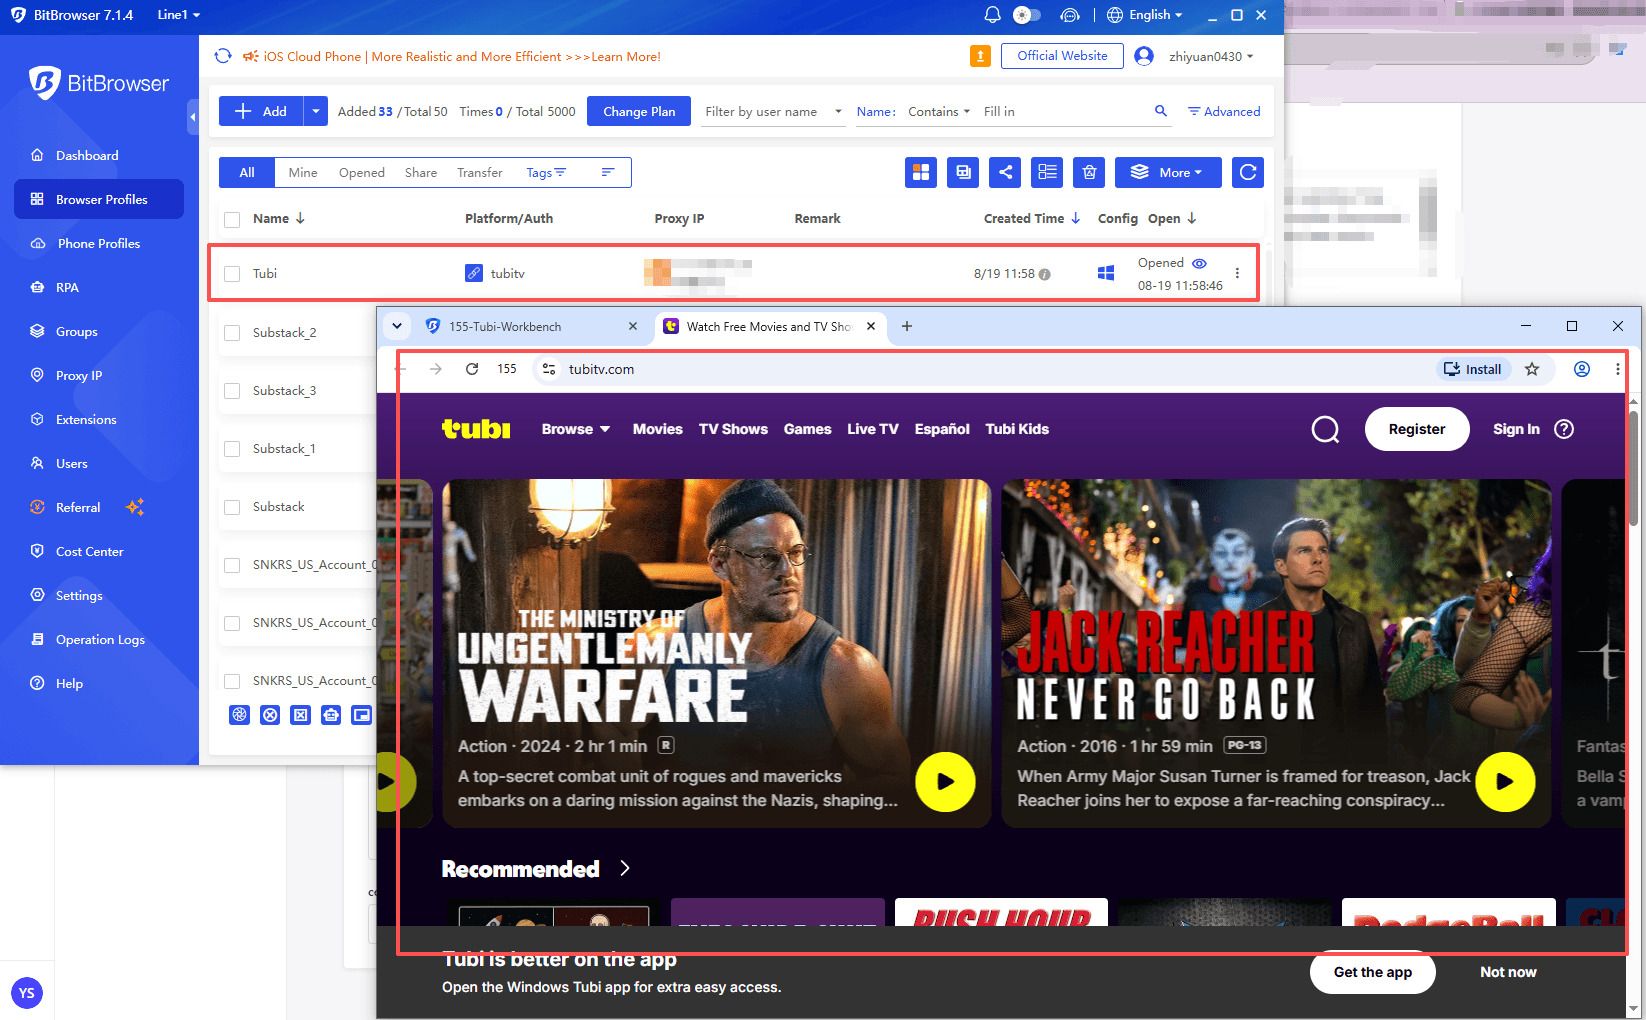Open the Official Website button
This screenshot has width=1646, height=1020.
coord(1062,56)
